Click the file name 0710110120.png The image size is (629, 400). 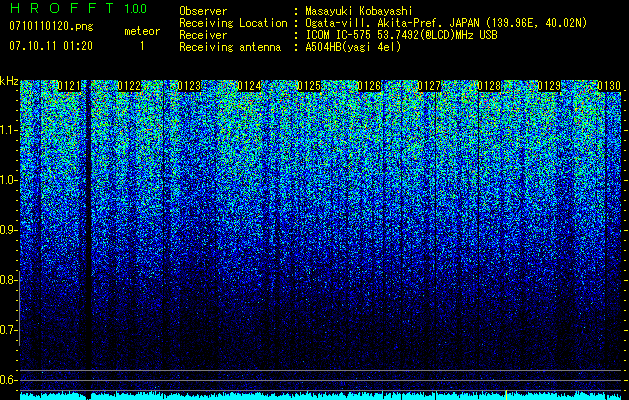click(51, 26)
